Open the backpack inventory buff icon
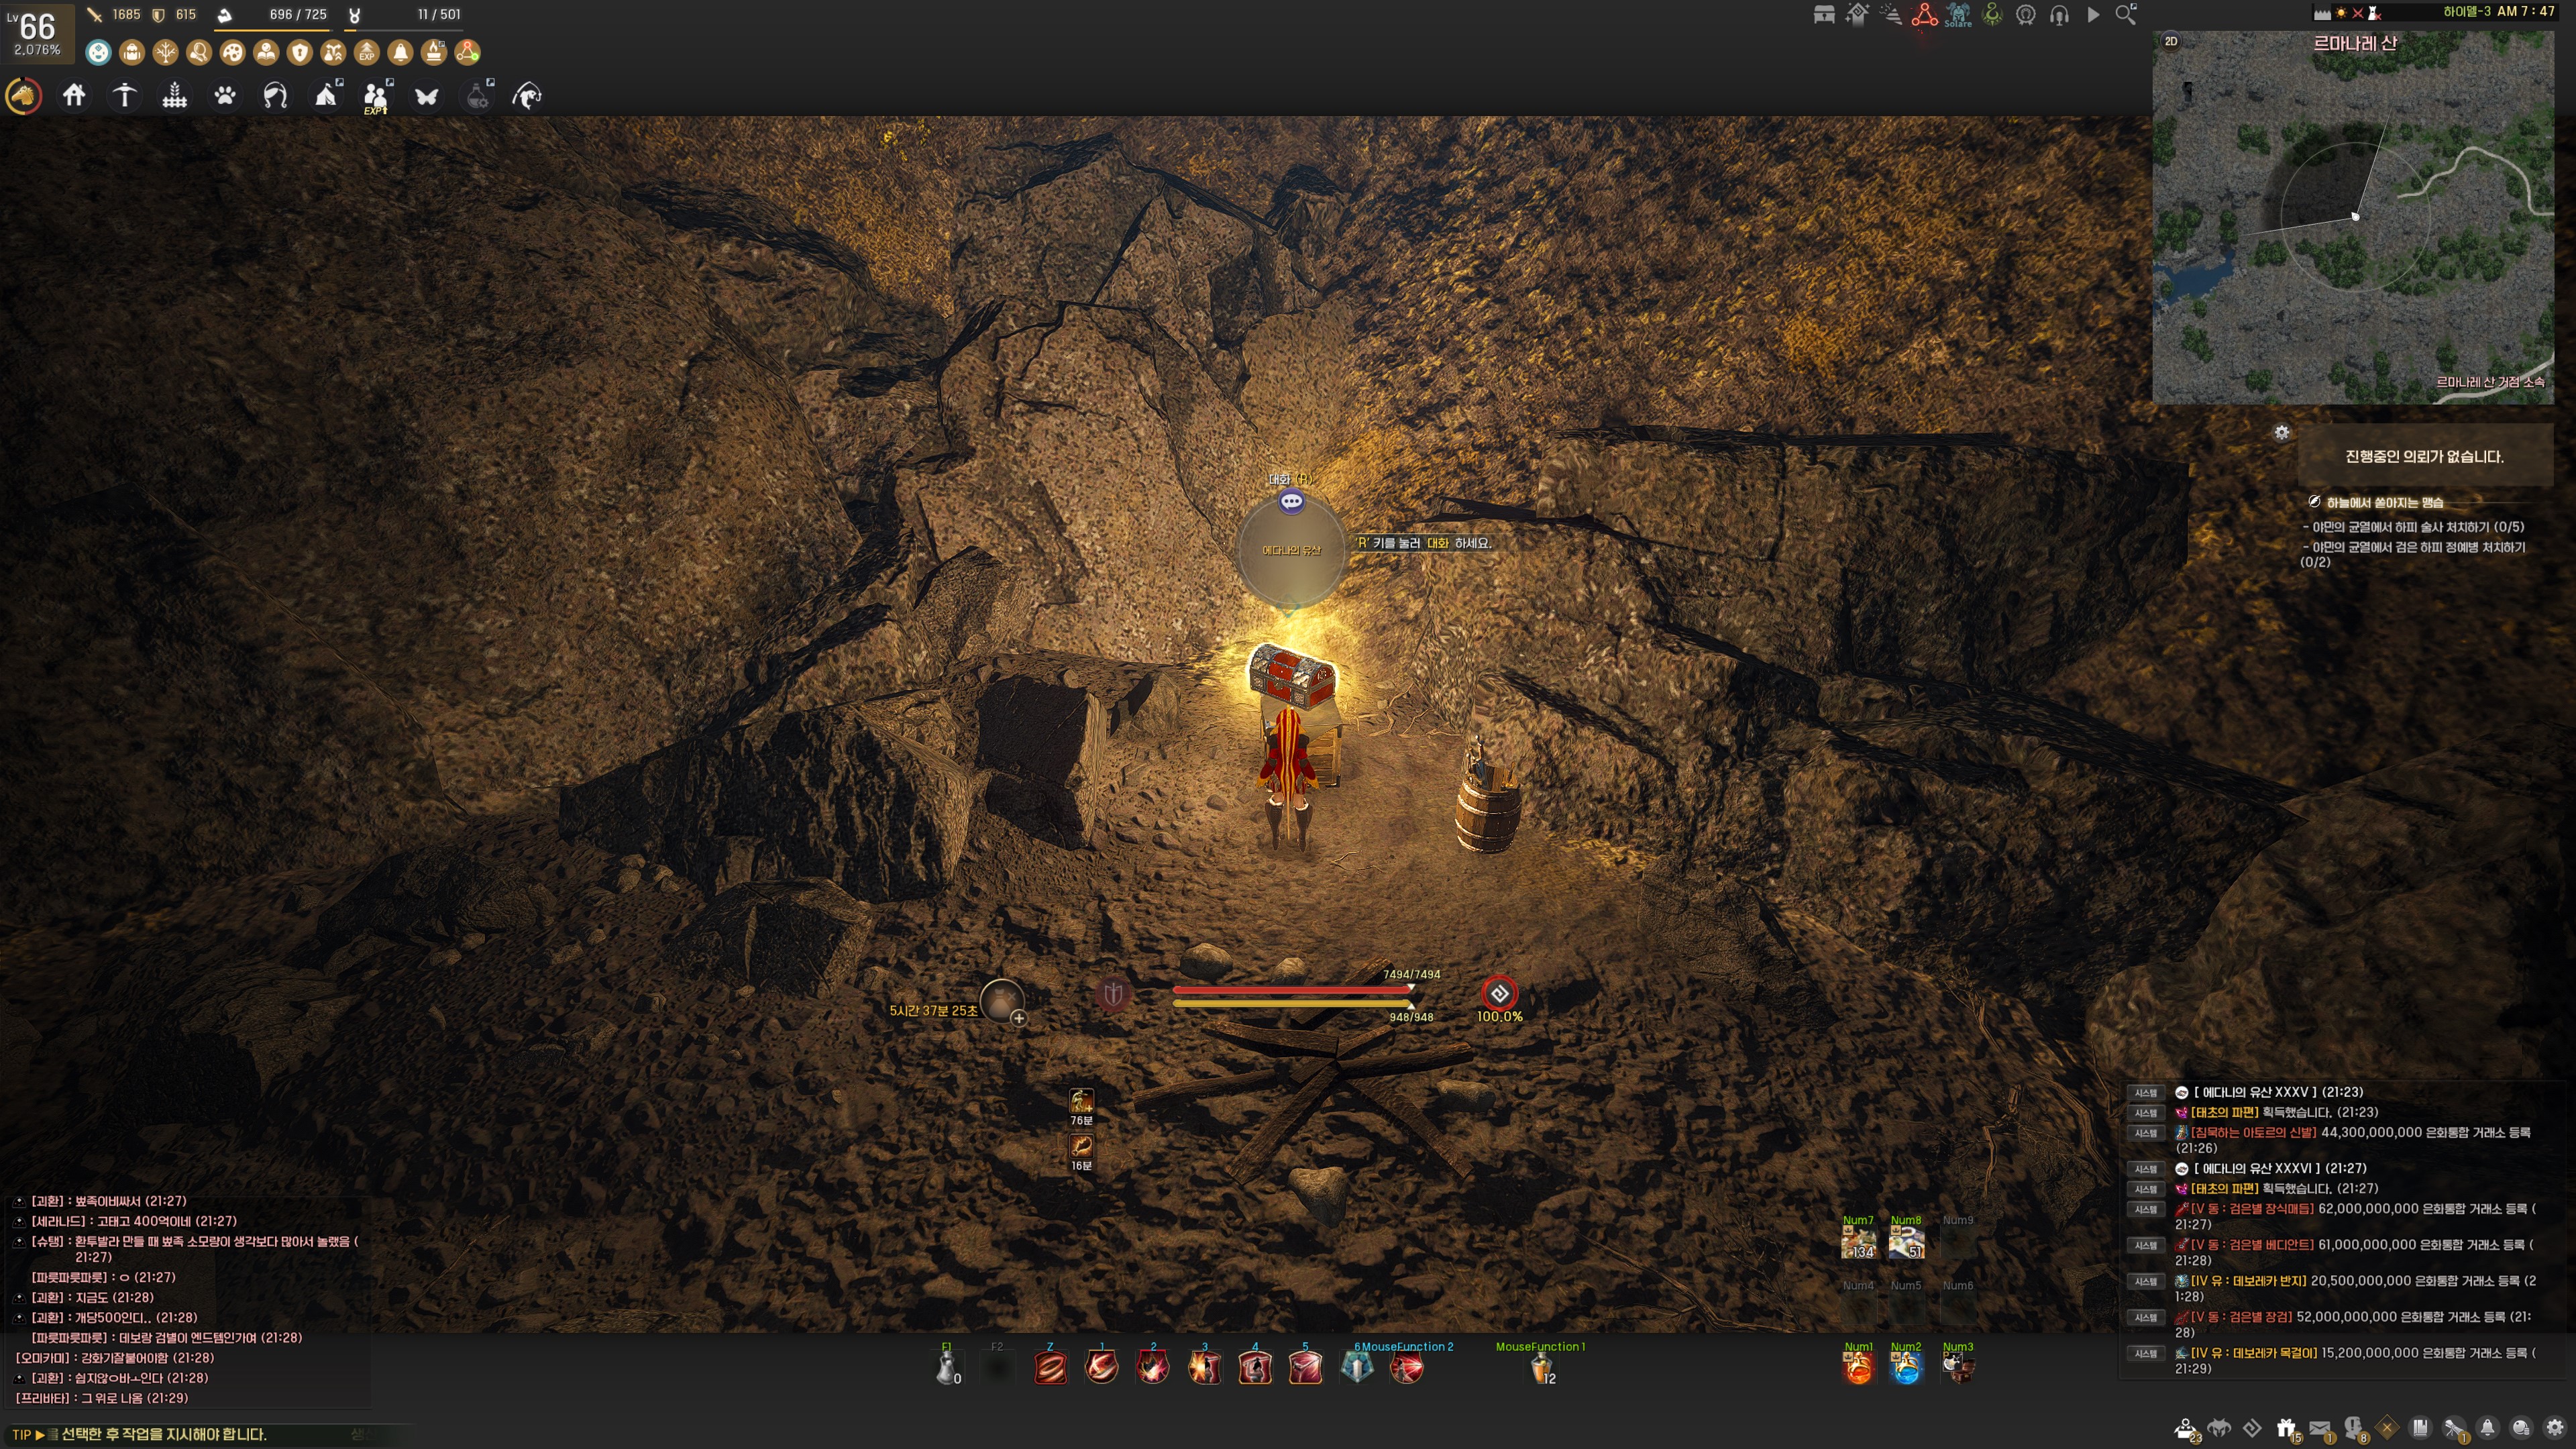 (x=132, y=52)
